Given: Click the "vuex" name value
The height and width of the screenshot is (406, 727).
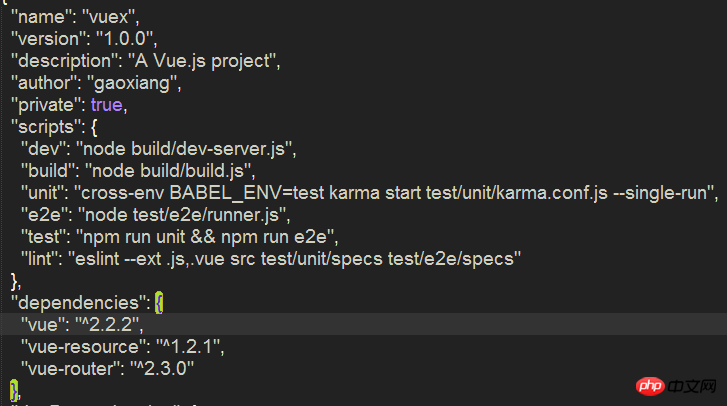Looking at the screenshot, I should pos(108,17).
